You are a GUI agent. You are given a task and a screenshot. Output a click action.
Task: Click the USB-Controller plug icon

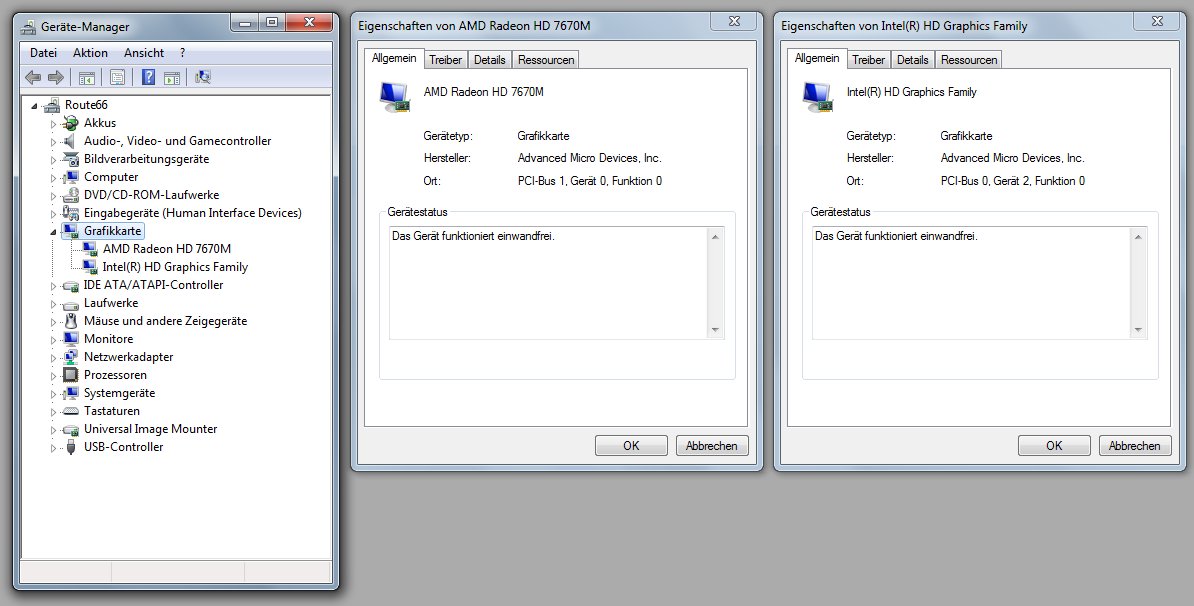click(71, 447)
